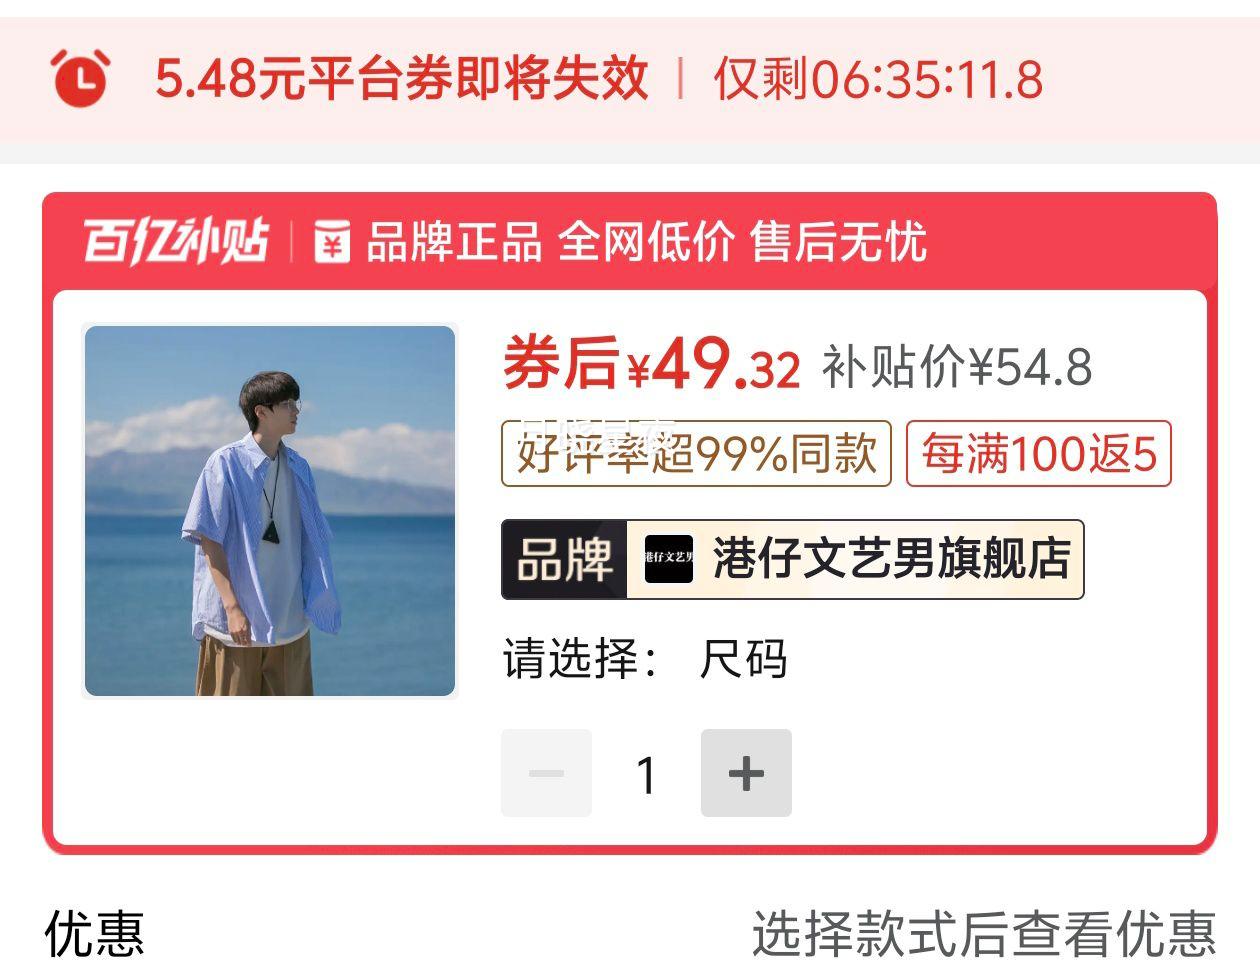The image size is (1260, 972).
Task: Decrease quantity with the minus button
Action: 546,773
